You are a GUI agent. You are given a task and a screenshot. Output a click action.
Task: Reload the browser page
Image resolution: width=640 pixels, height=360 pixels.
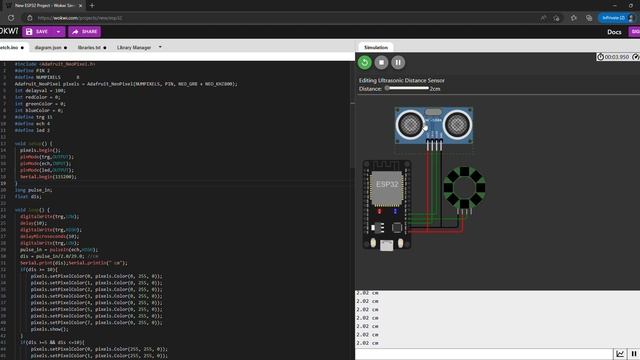[11, 18]
